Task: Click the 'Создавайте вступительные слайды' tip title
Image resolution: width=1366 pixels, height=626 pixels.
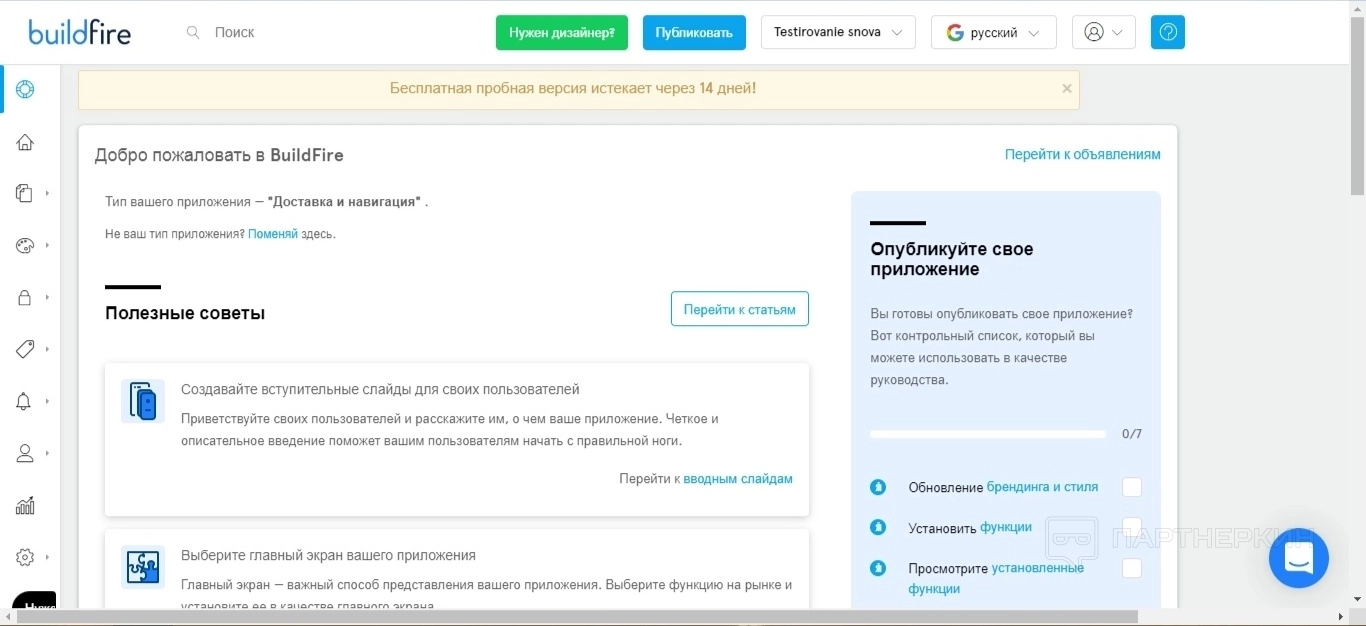Action: [x=380, y=389]
